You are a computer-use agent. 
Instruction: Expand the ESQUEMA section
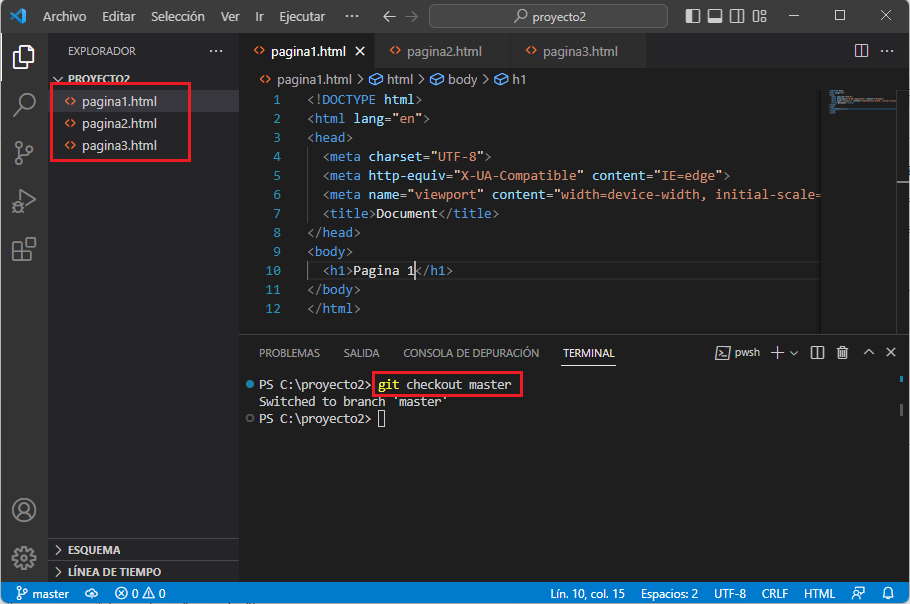click(145, 549)
